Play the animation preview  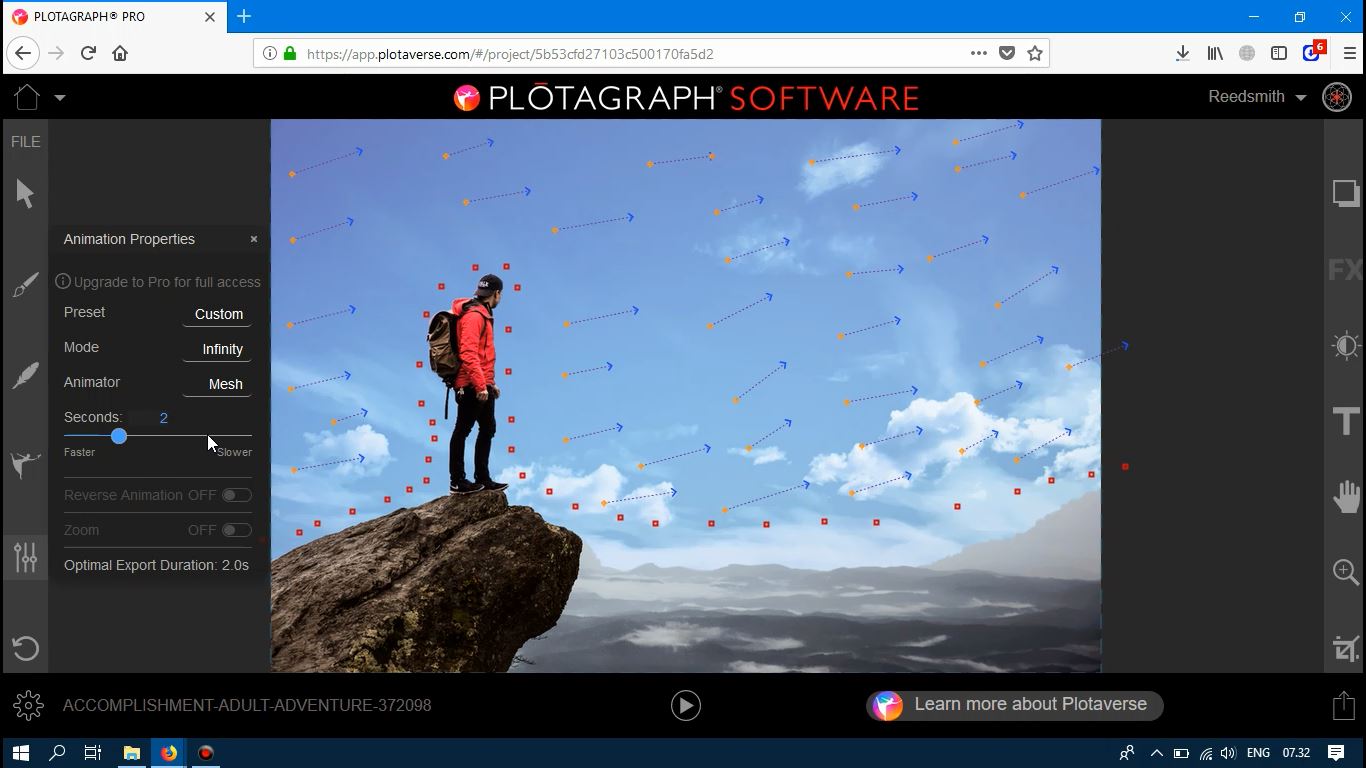685,705
